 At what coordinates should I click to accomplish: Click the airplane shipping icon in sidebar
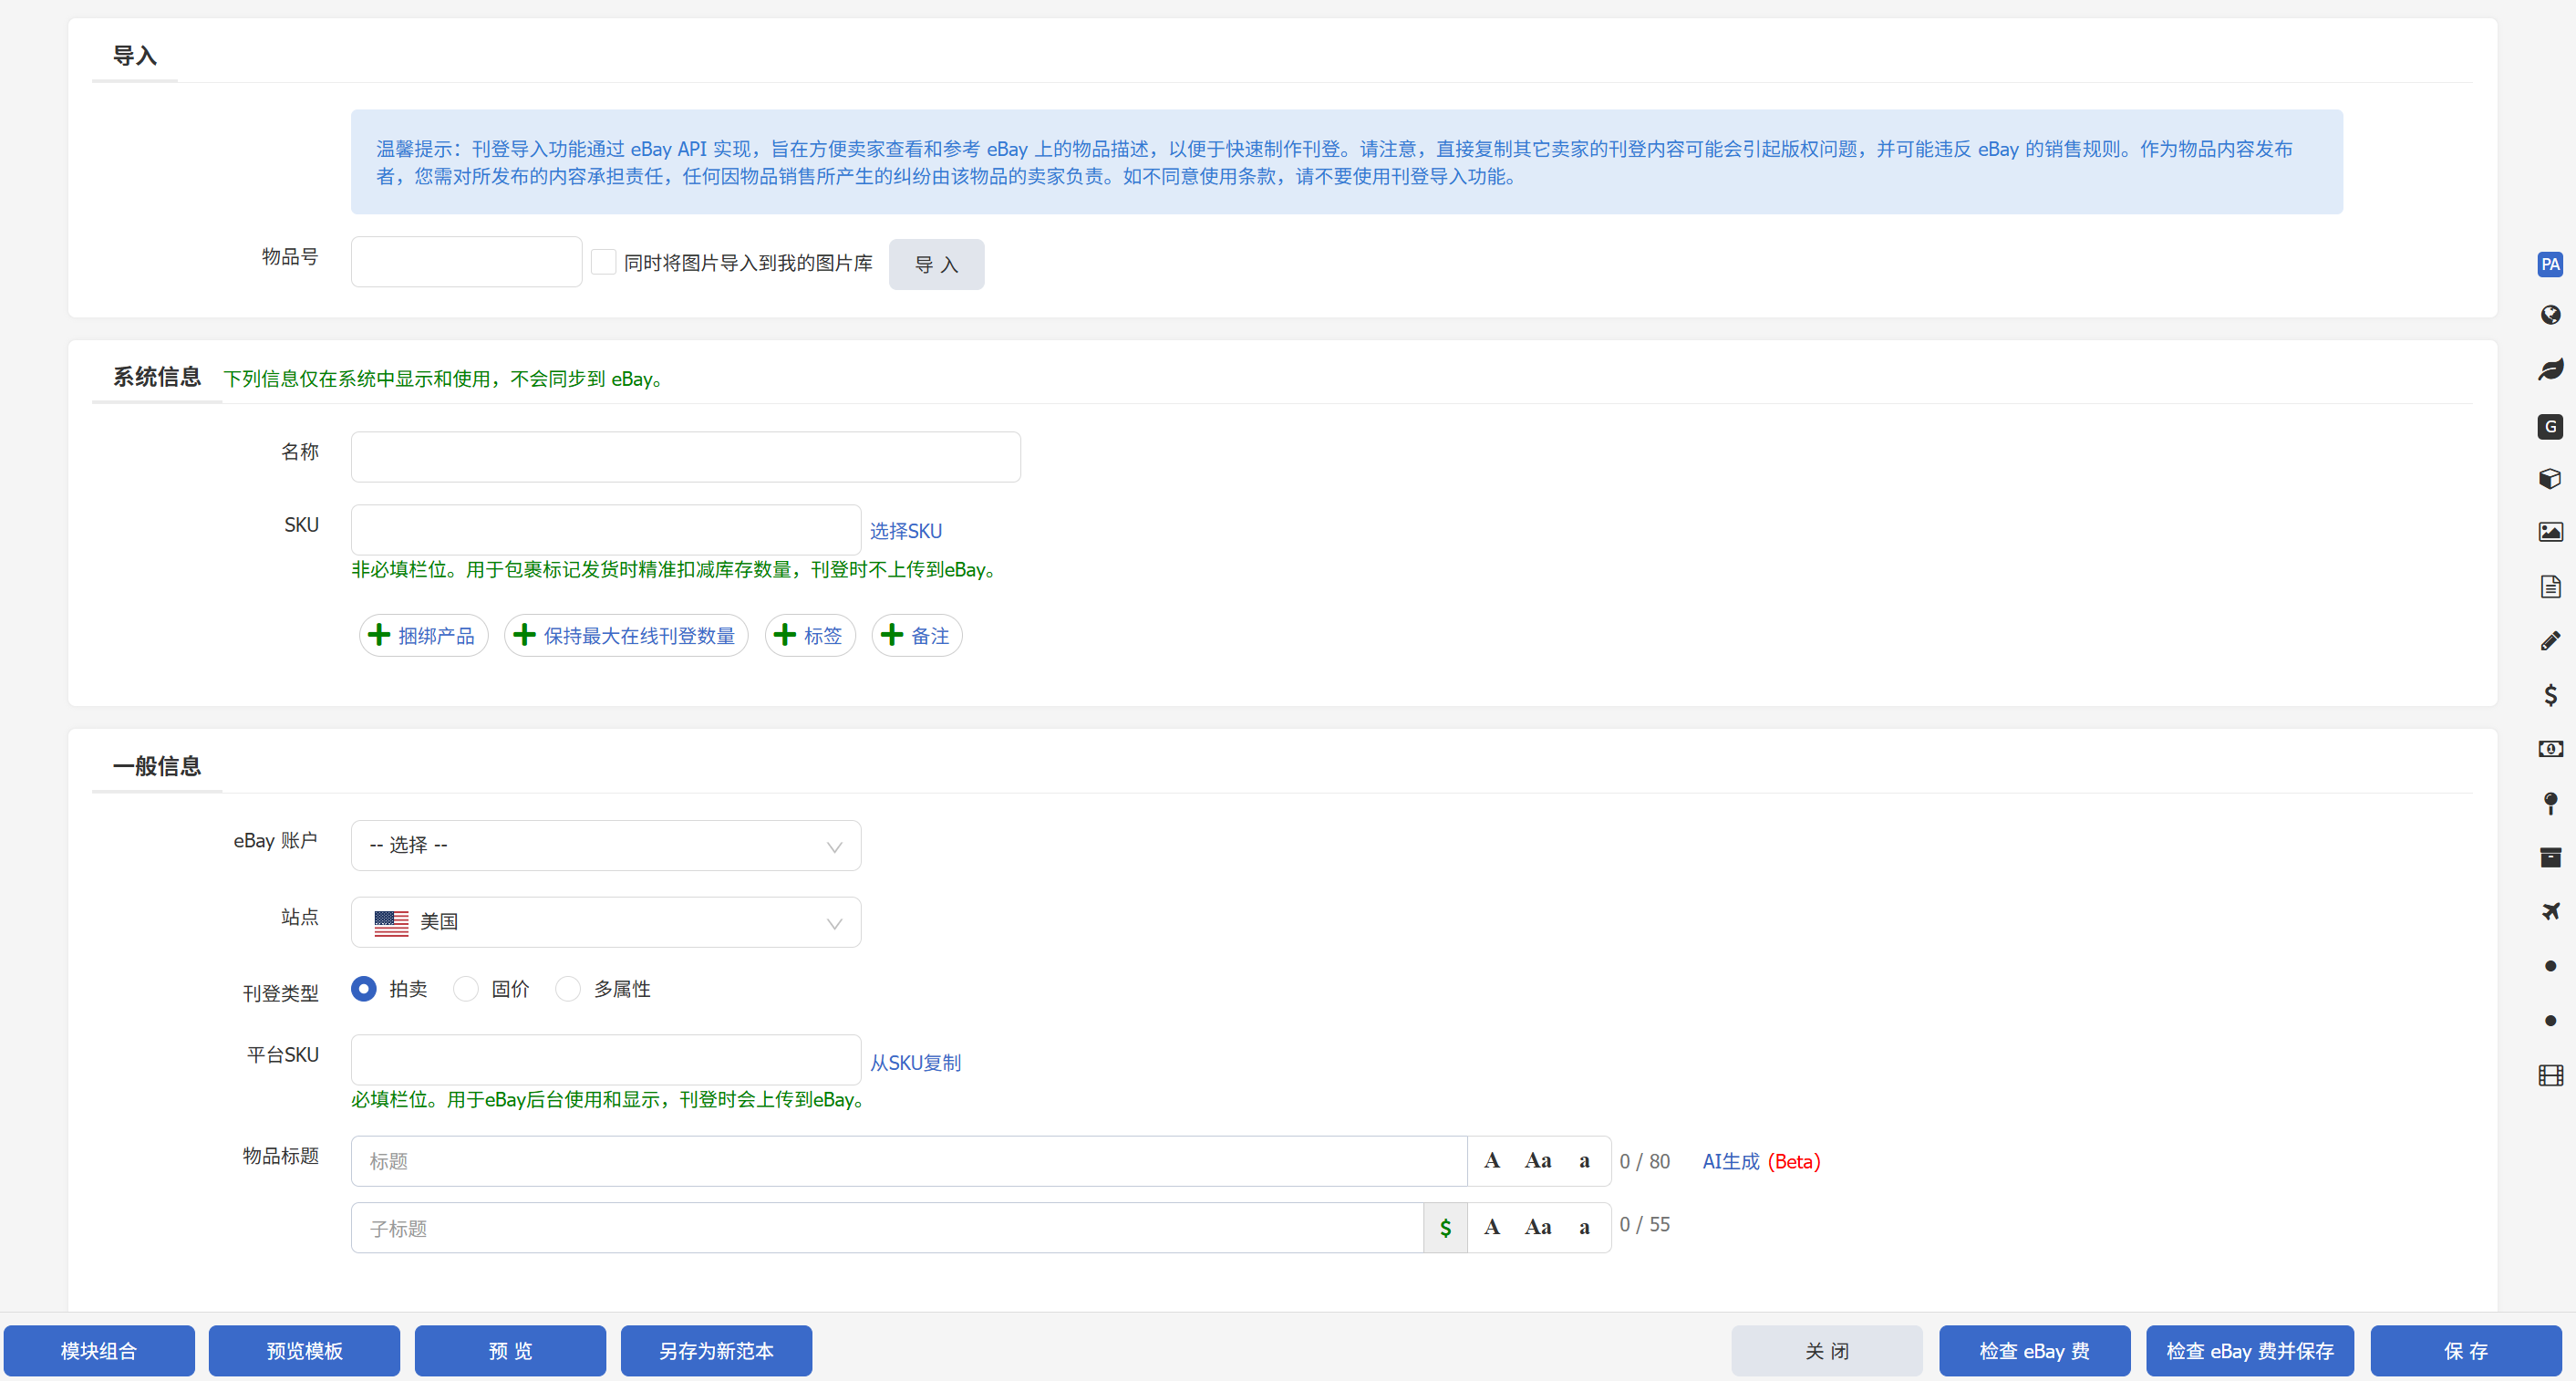point(2550,911)
